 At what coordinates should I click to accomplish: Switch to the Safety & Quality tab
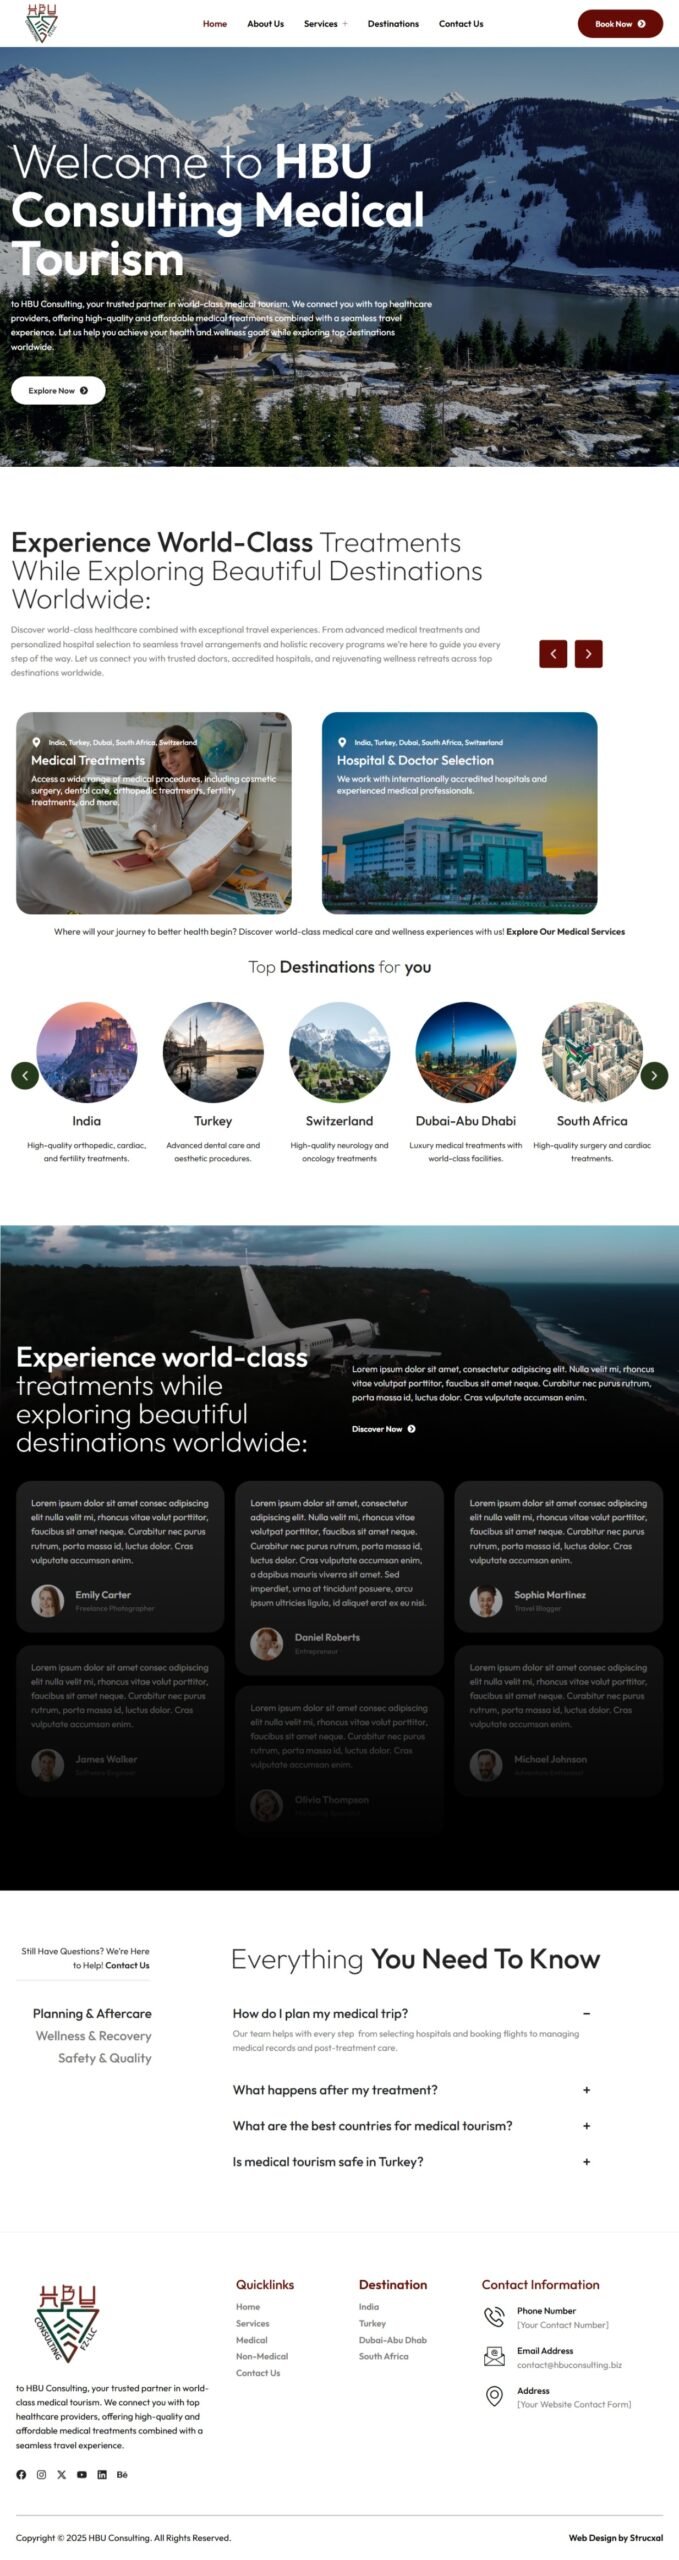coord(104,2057)
